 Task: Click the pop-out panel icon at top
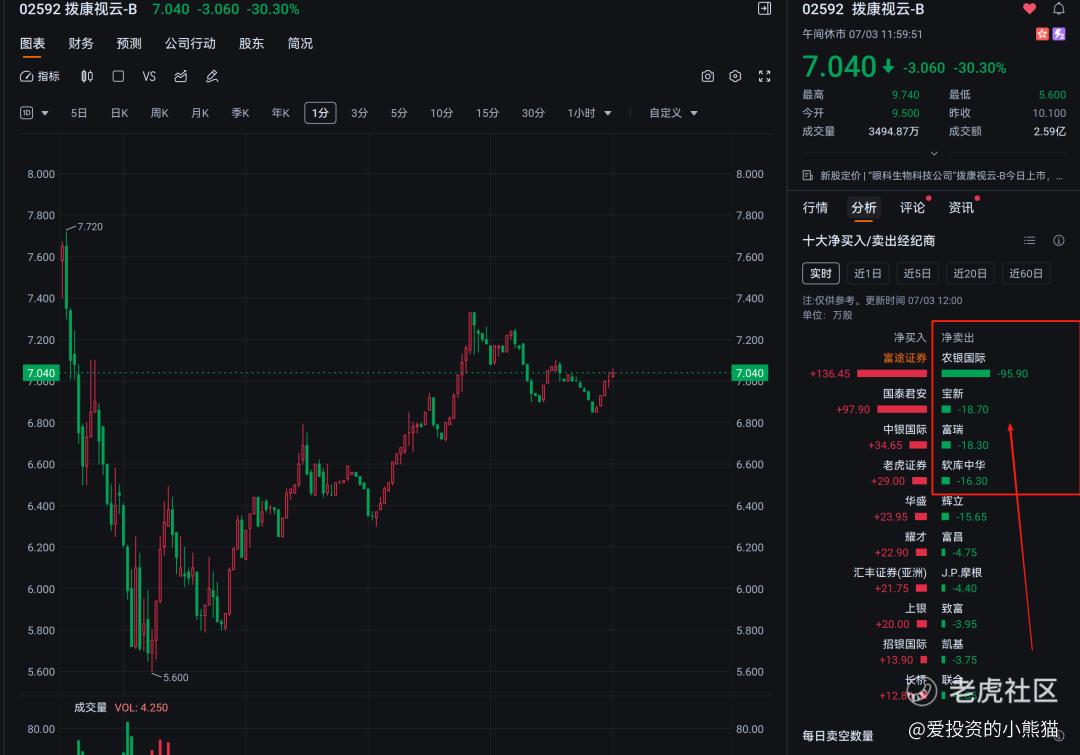pos(765,8)
